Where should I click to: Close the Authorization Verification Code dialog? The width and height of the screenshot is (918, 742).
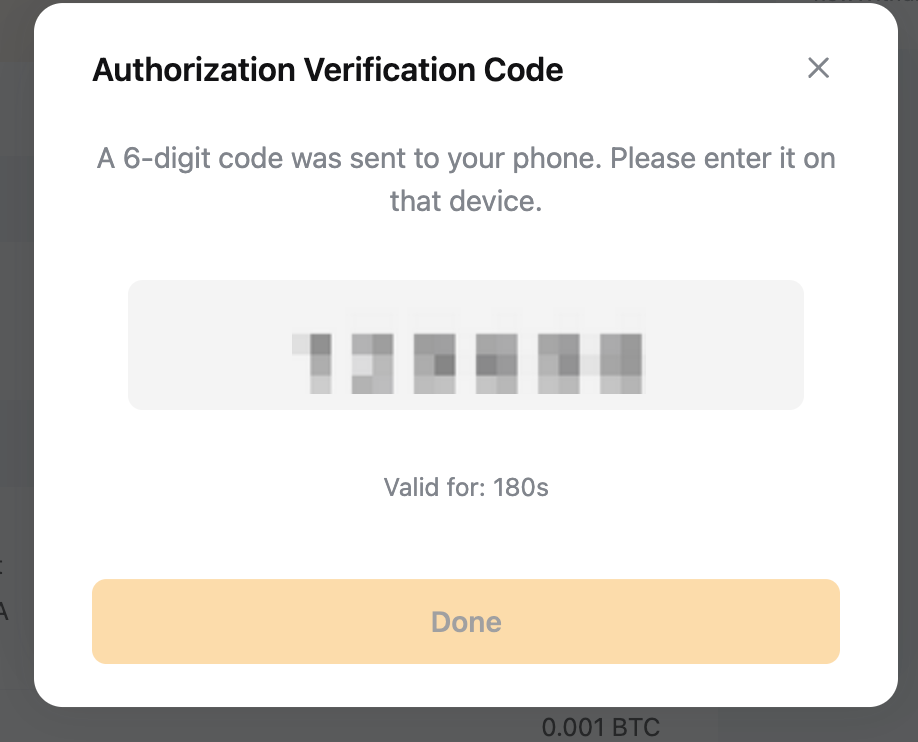pos(819,68)
